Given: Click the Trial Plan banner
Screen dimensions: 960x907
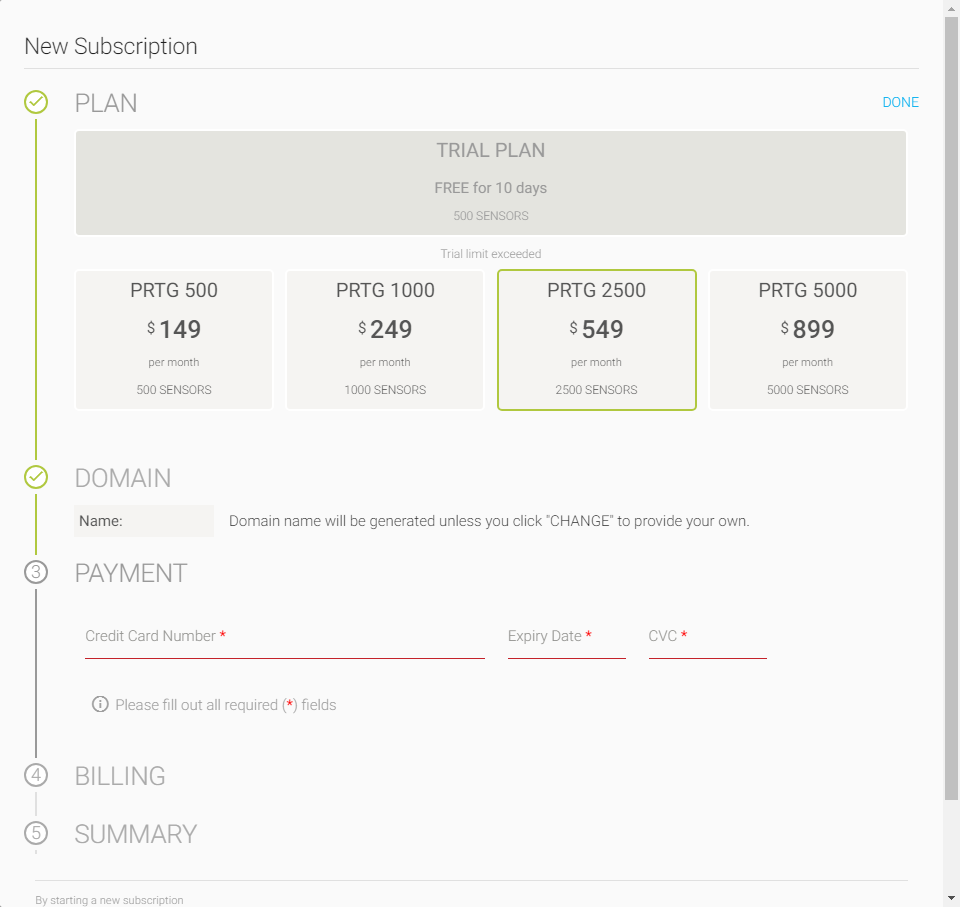Looking at the screenshot, I should [490, 183].
